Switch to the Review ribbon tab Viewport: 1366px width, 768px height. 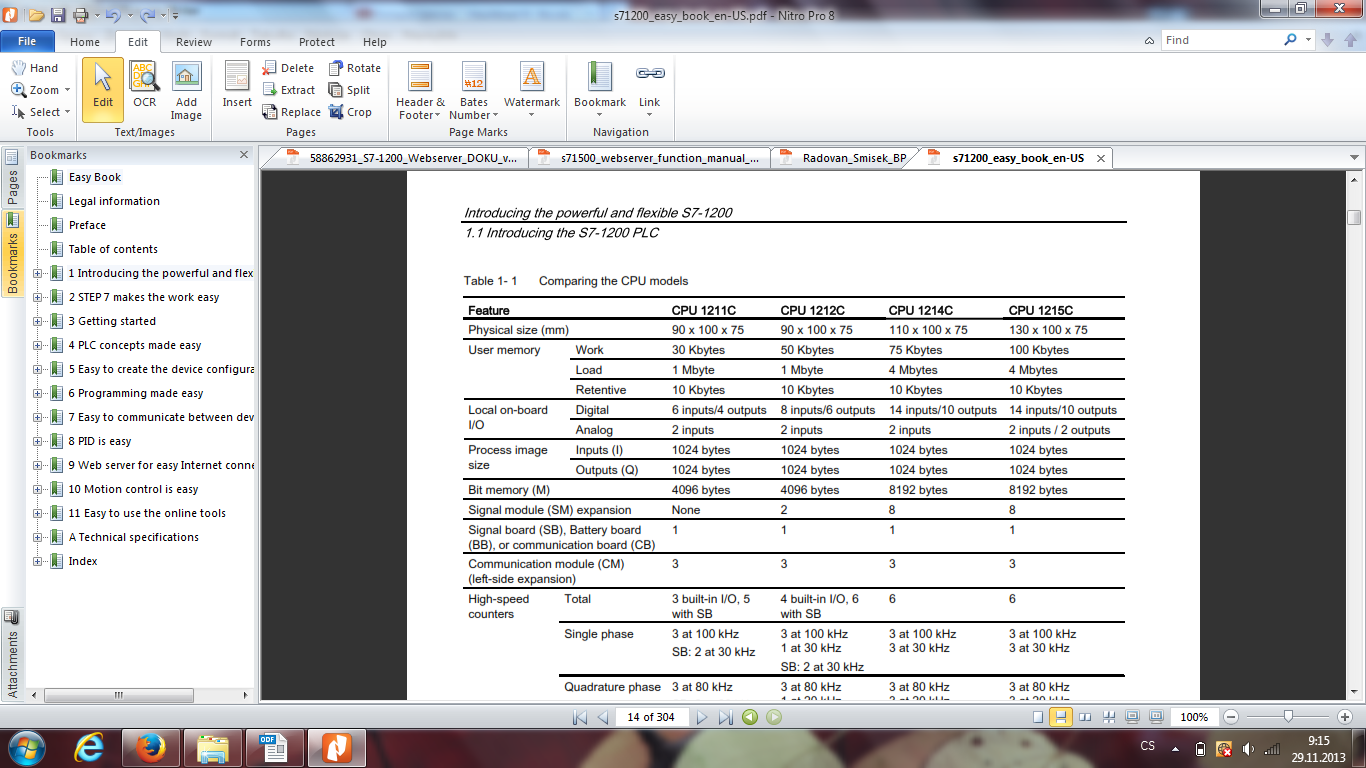(x=194, y=42)
